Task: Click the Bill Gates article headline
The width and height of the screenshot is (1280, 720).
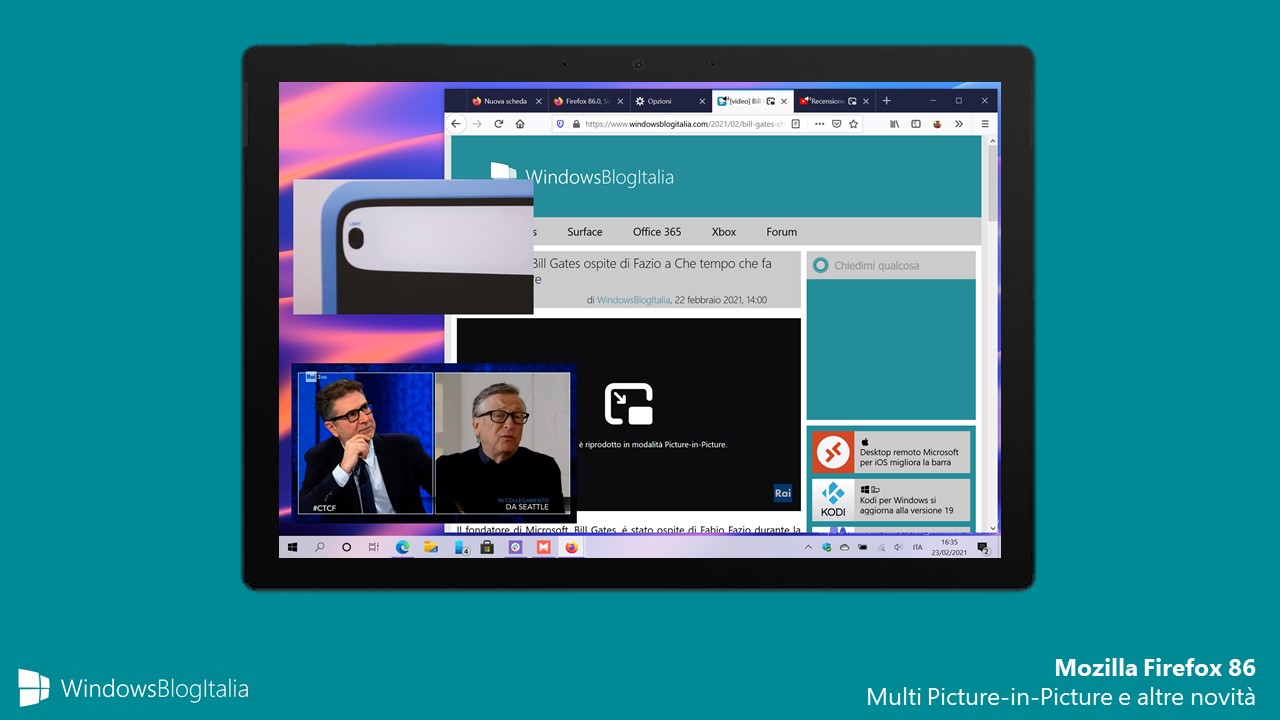Action: pos(652,272)
